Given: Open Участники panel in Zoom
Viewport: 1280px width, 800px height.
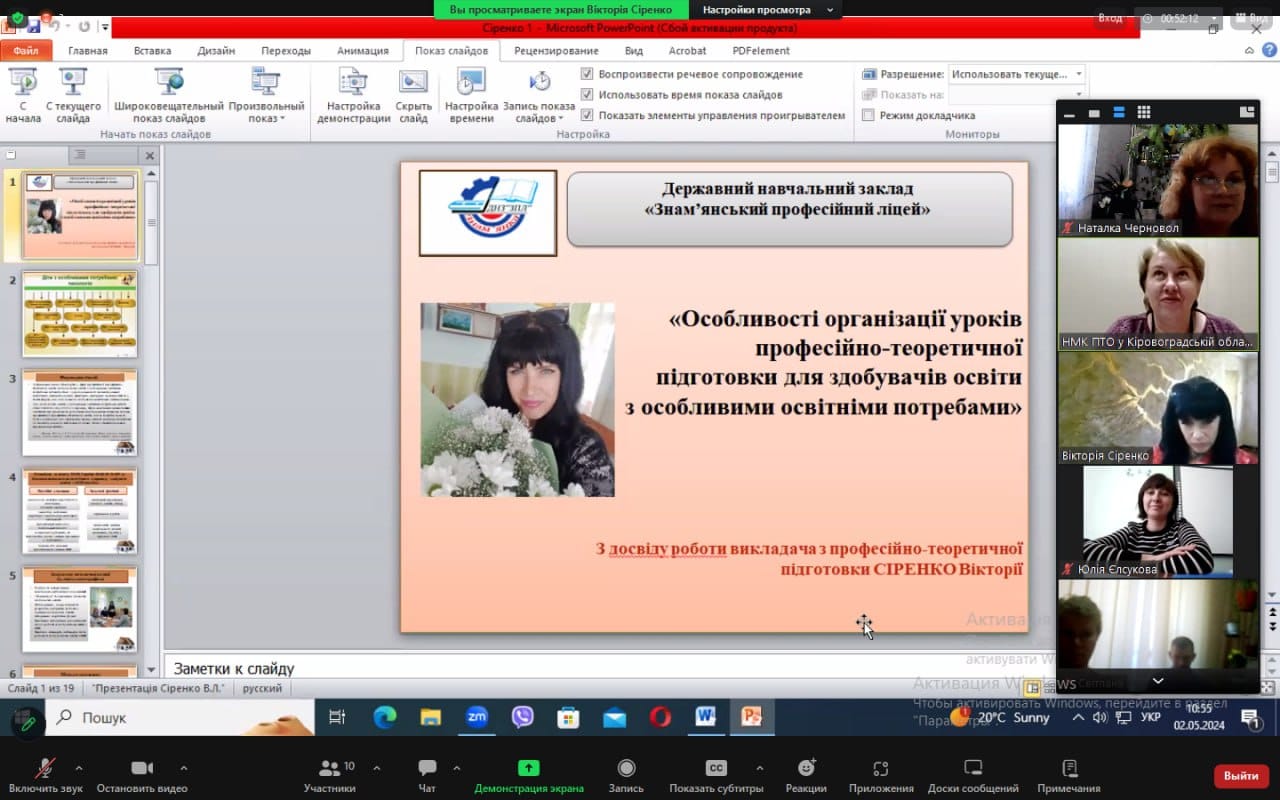Looking at the screenshot, I should click(329, 775).
